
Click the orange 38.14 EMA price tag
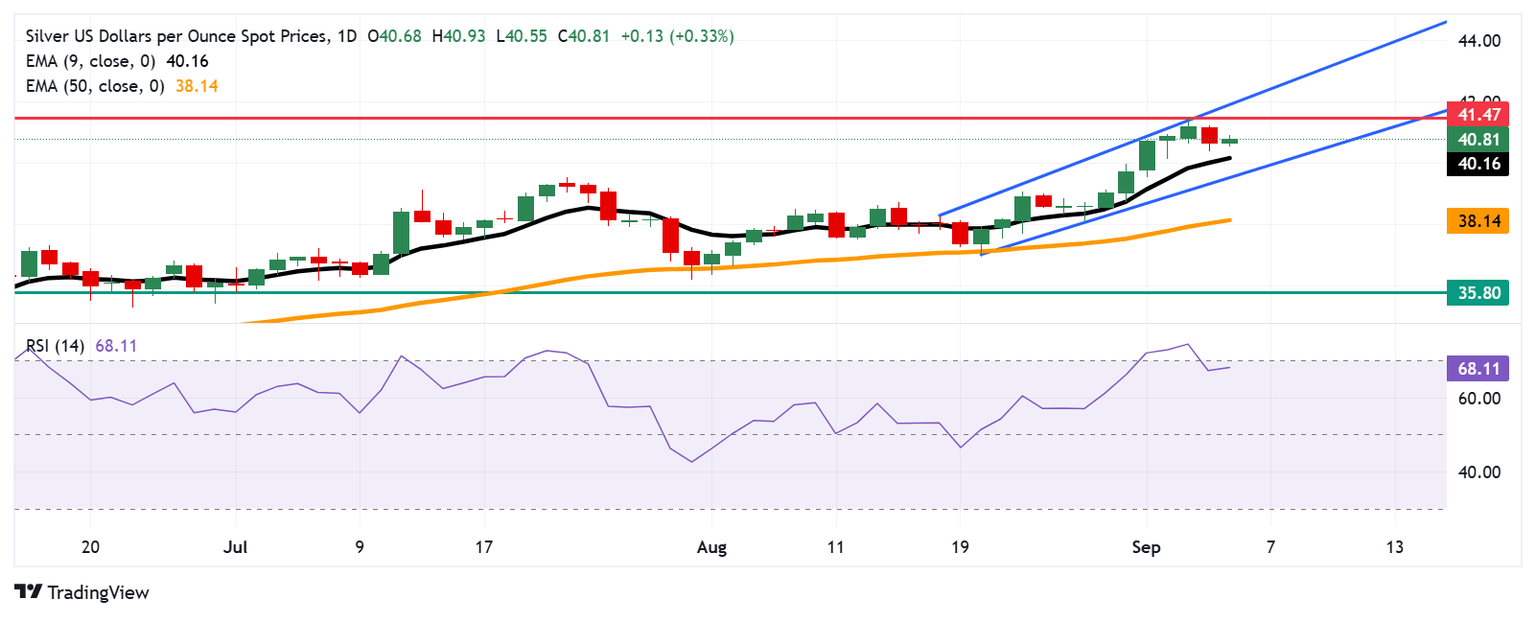[x=1478, y=220]
